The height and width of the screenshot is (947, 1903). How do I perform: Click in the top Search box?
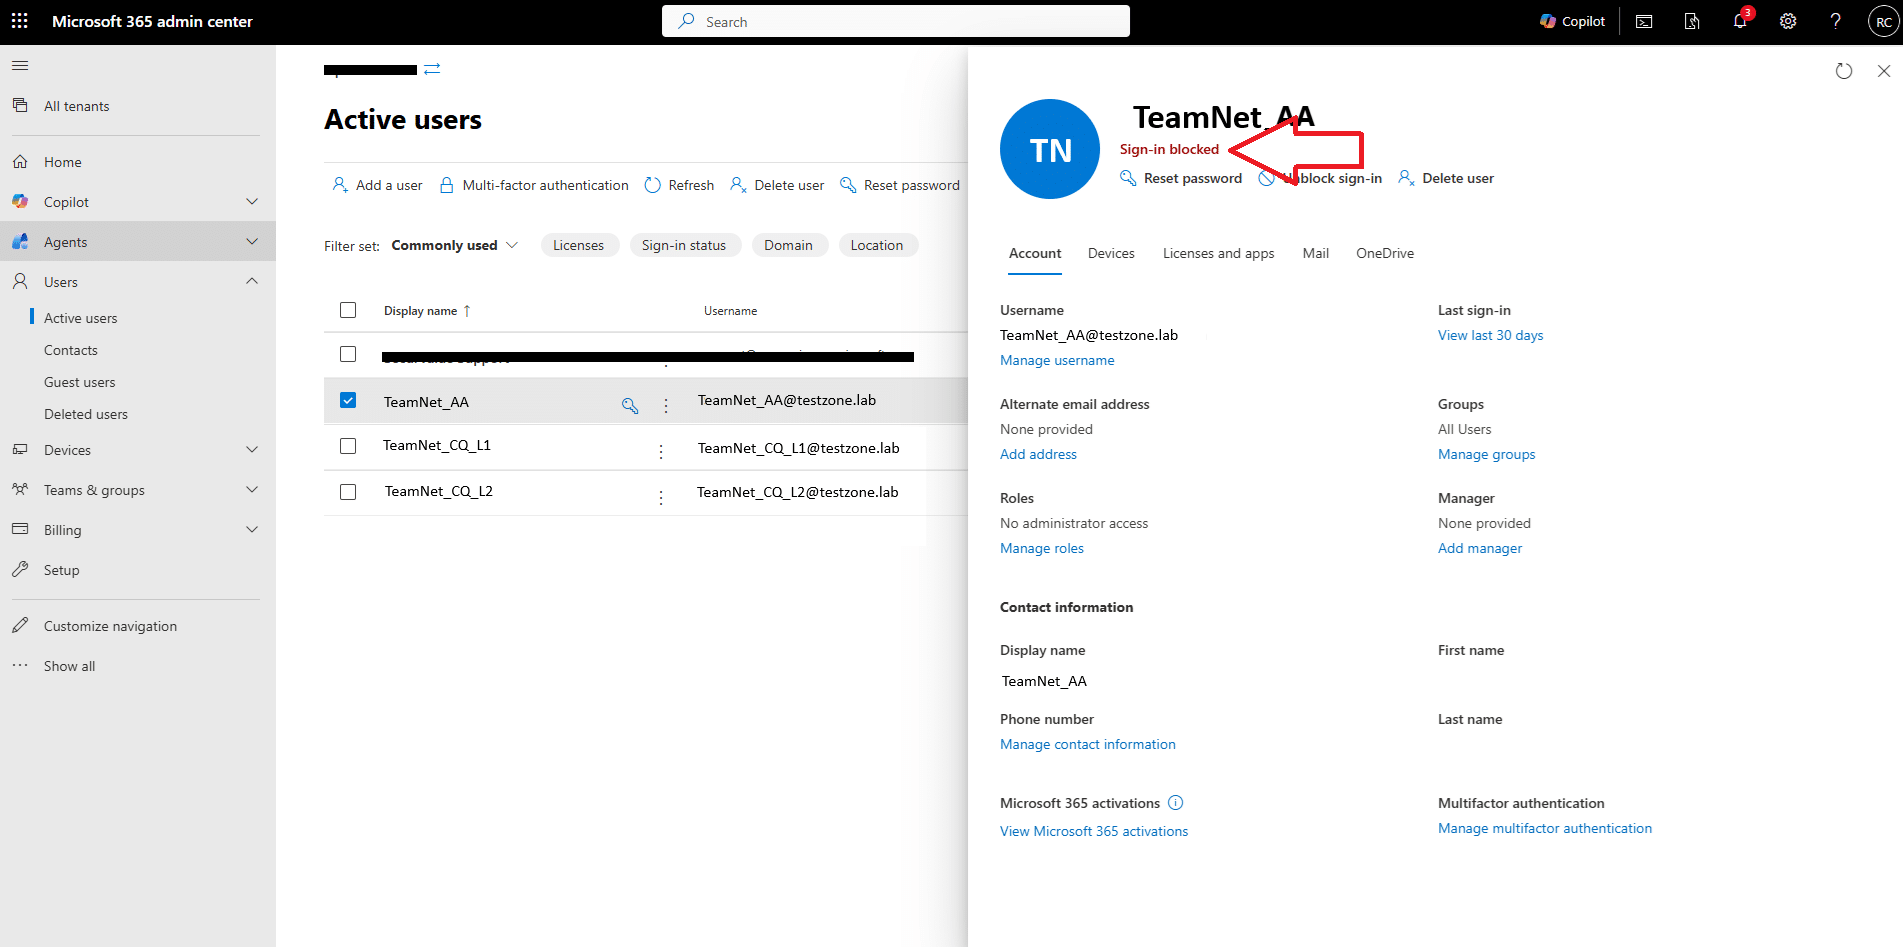click(x=895, y=21)
